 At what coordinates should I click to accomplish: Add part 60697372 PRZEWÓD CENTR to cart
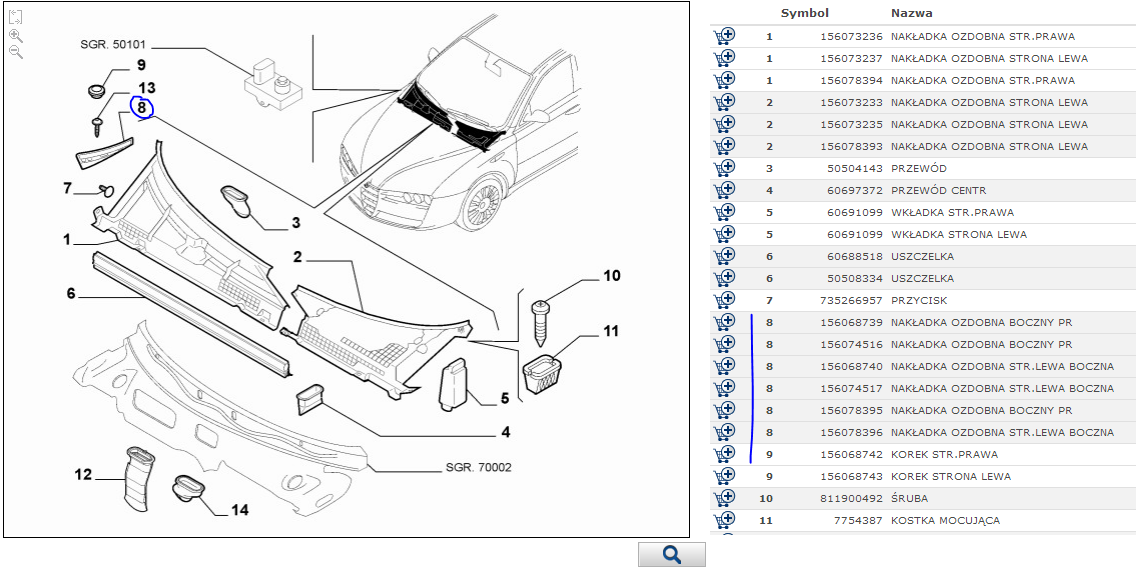(724, 191)
